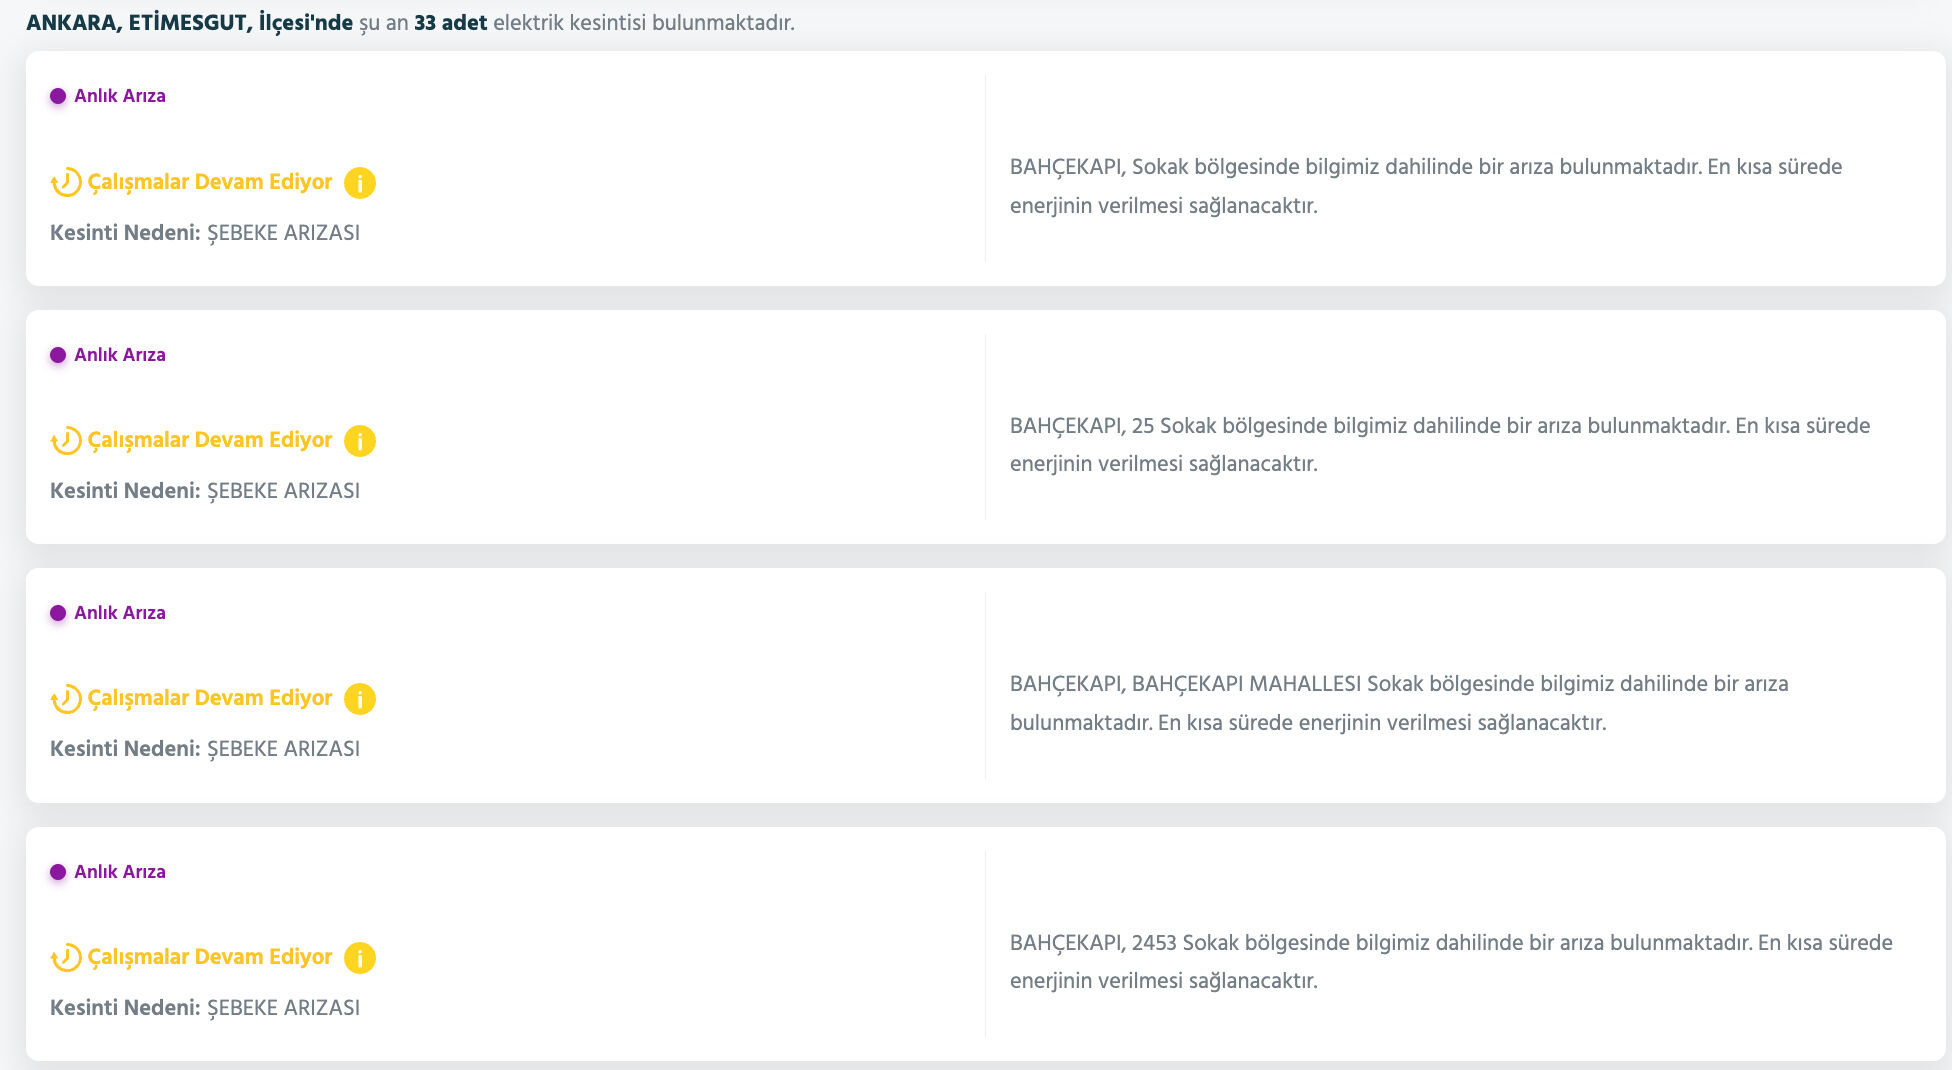1952x1070 pixels.
Task: Click the clock icon in the 25 Sokak card
Action: [x=66, y=441]
